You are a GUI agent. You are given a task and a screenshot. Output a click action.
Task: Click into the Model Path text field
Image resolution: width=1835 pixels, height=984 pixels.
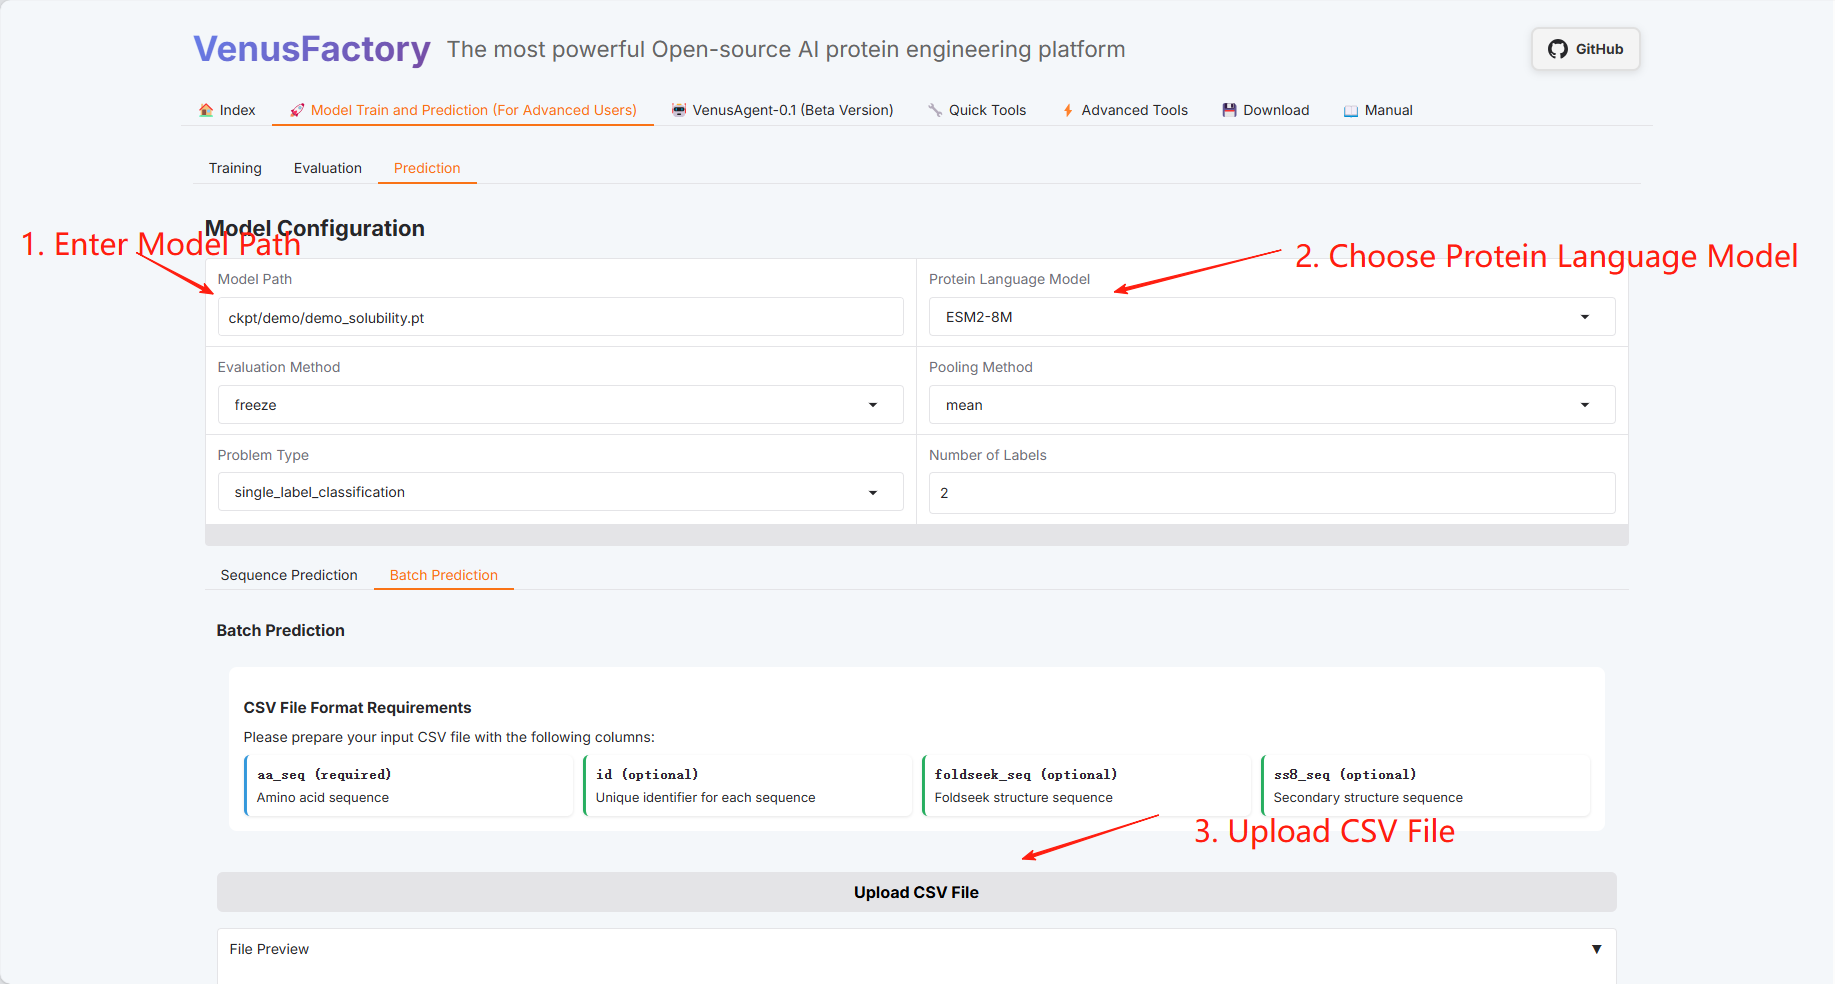[560, 318]
